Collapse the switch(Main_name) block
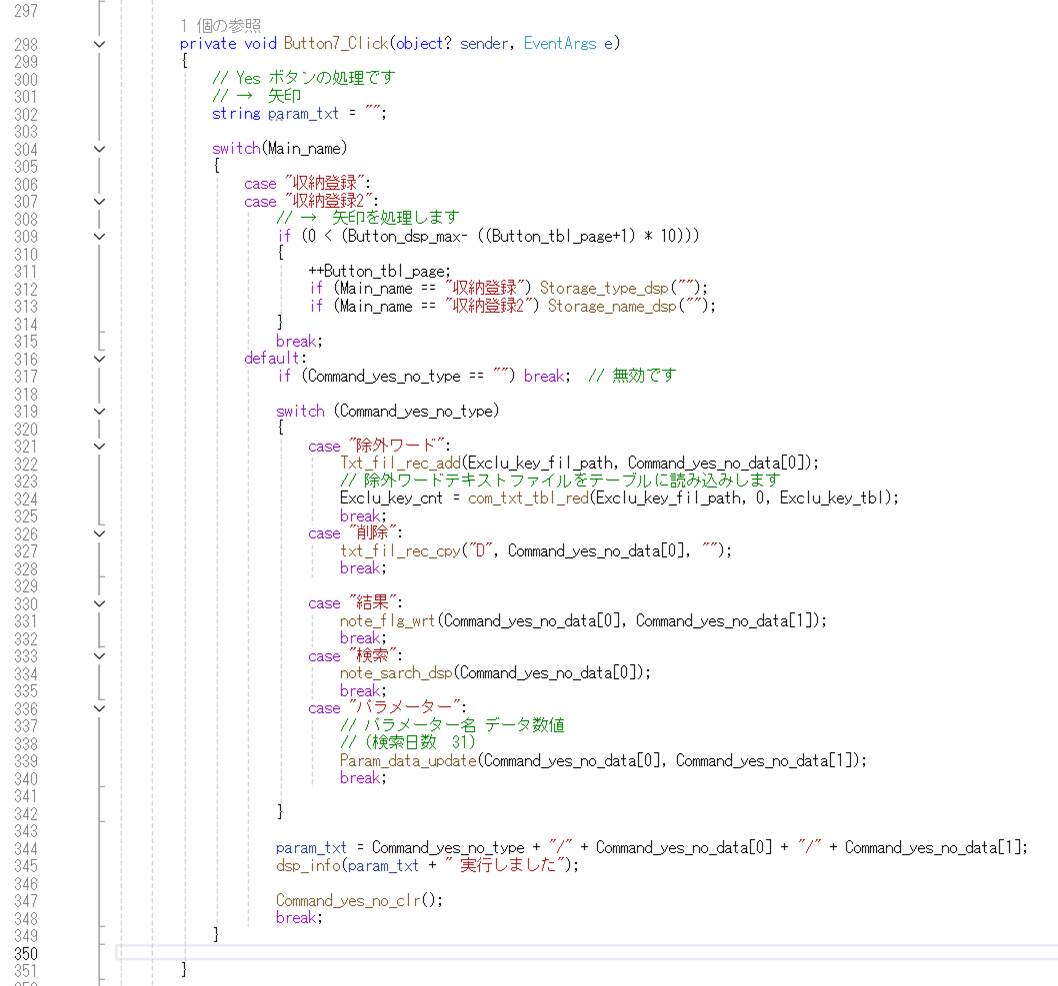Viewport: 1058px width, 986px height. [x=98, y=149]
